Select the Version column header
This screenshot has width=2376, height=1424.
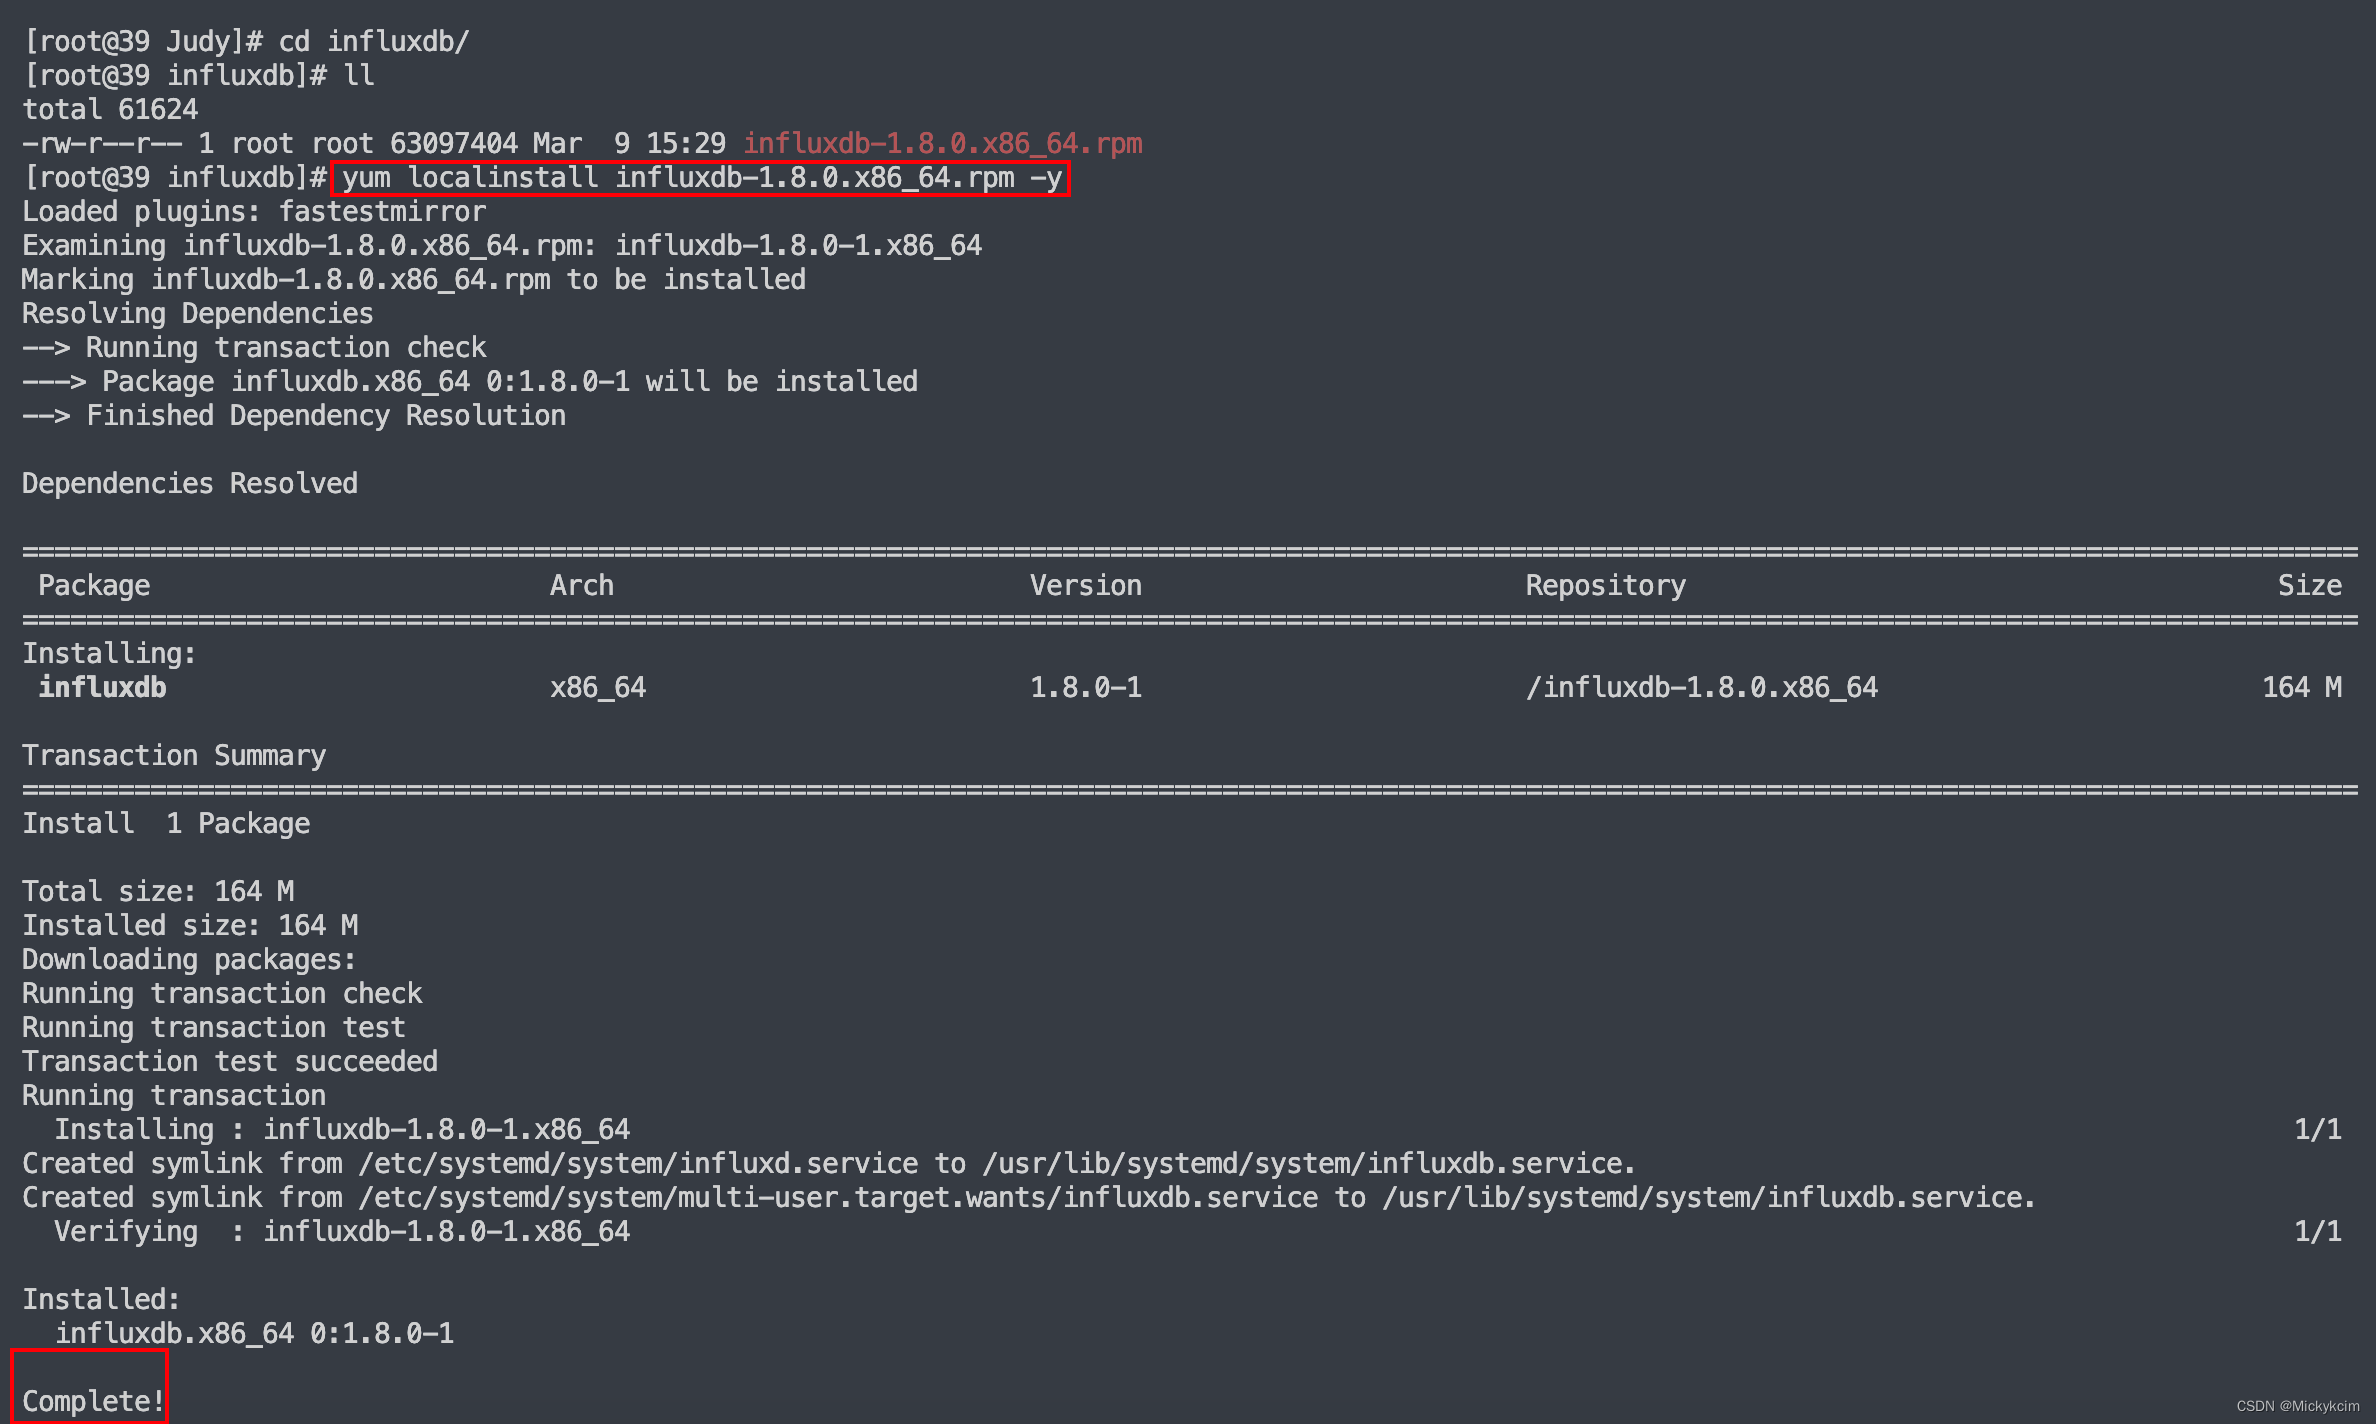(1084, 584)
